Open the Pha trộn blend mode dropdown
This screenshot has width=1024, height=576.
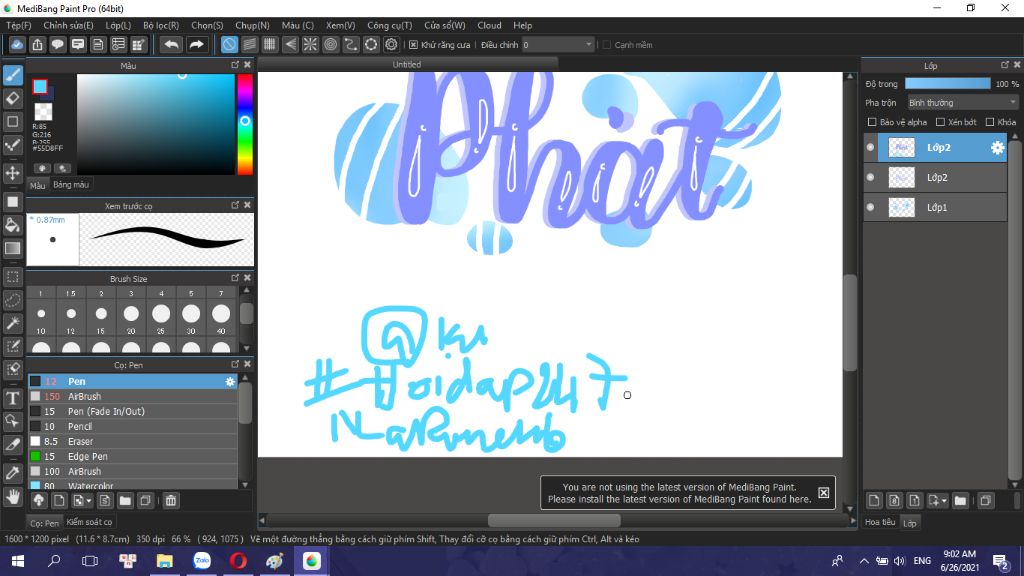[x=963, y=103]
